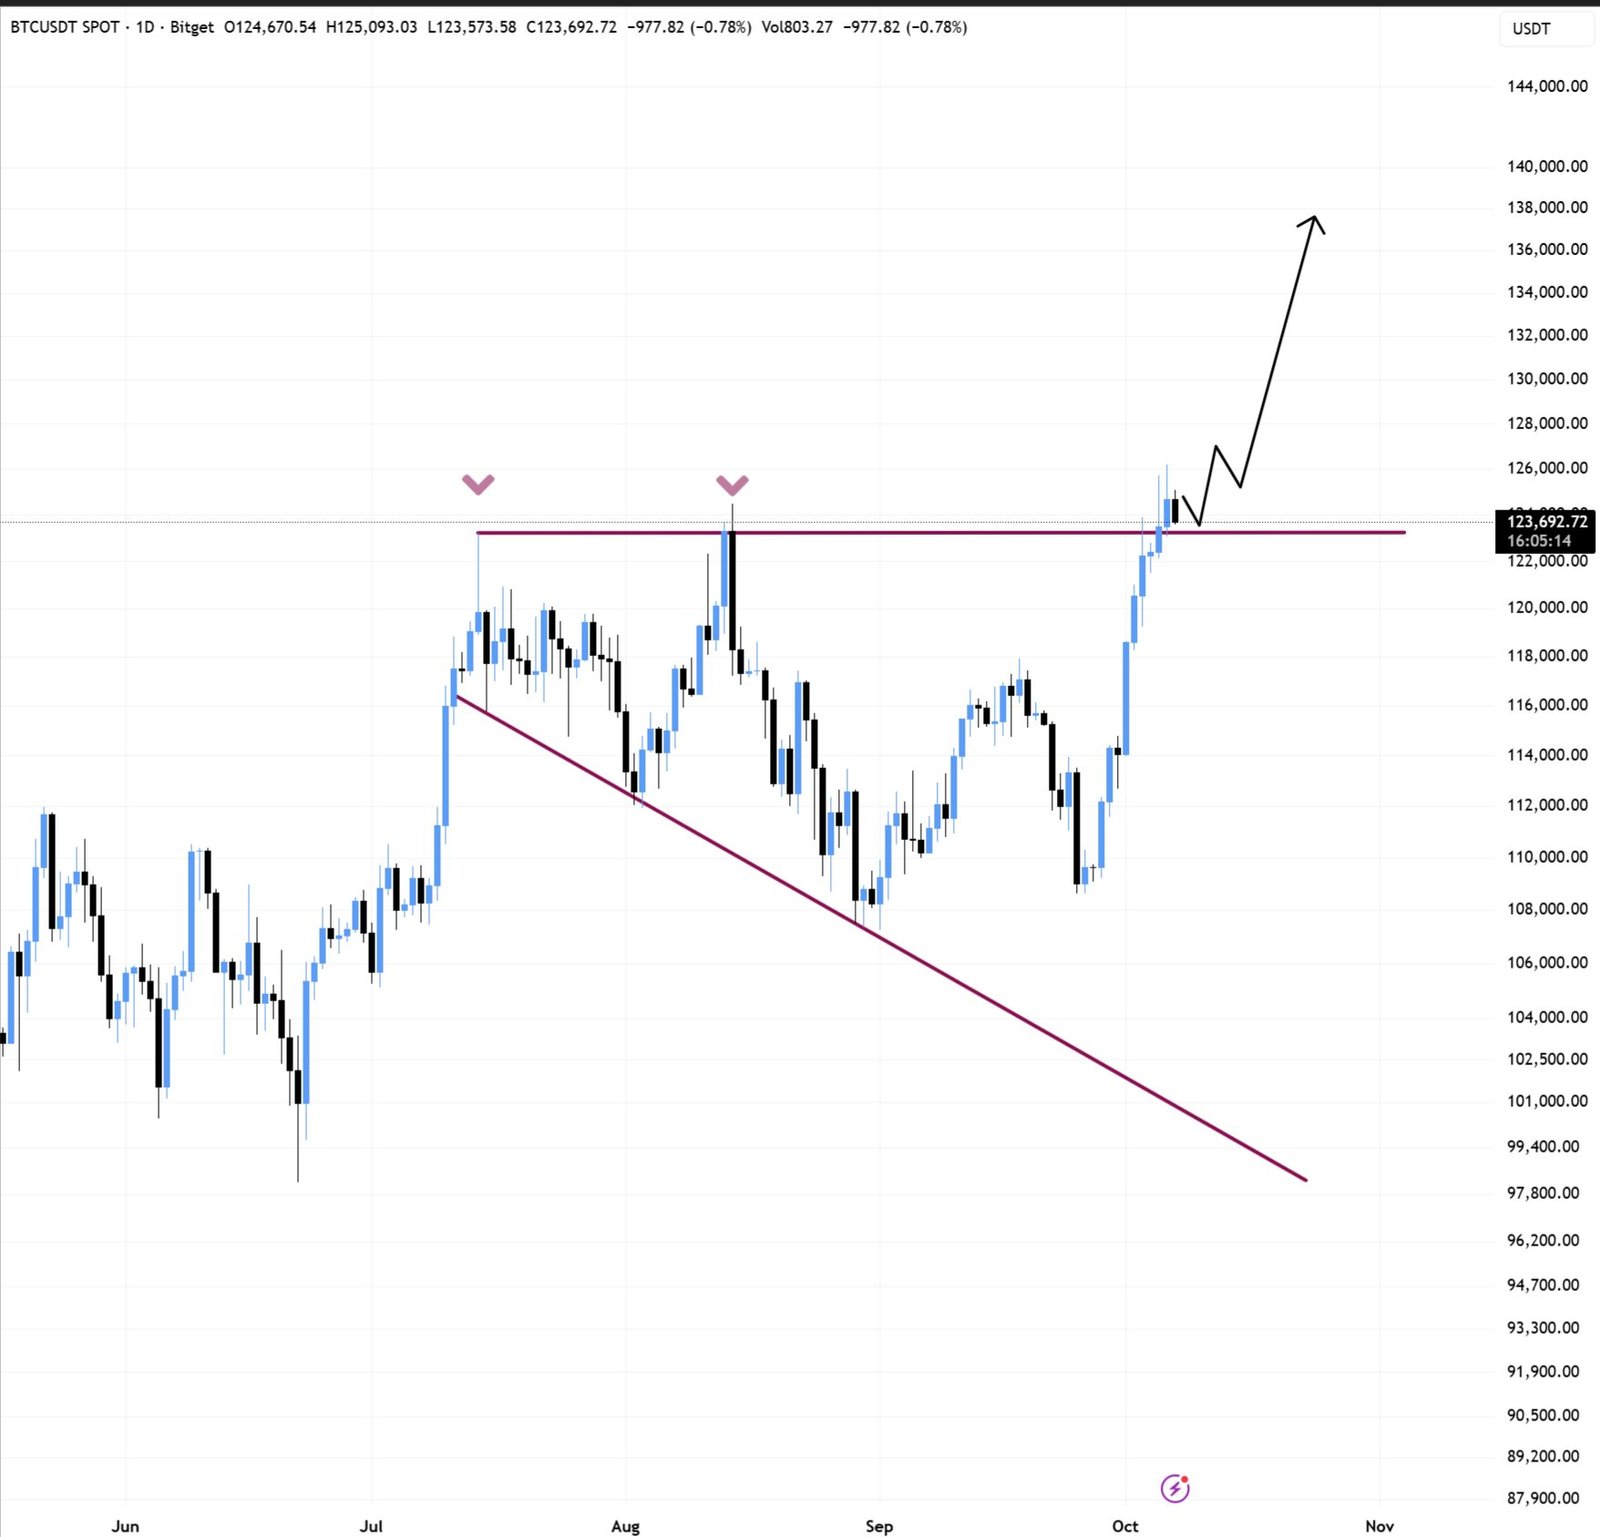Click the closing price value C123,692.72
Image resolution: width=1600 pixels, height=1537 pixels.
(571, 27)
